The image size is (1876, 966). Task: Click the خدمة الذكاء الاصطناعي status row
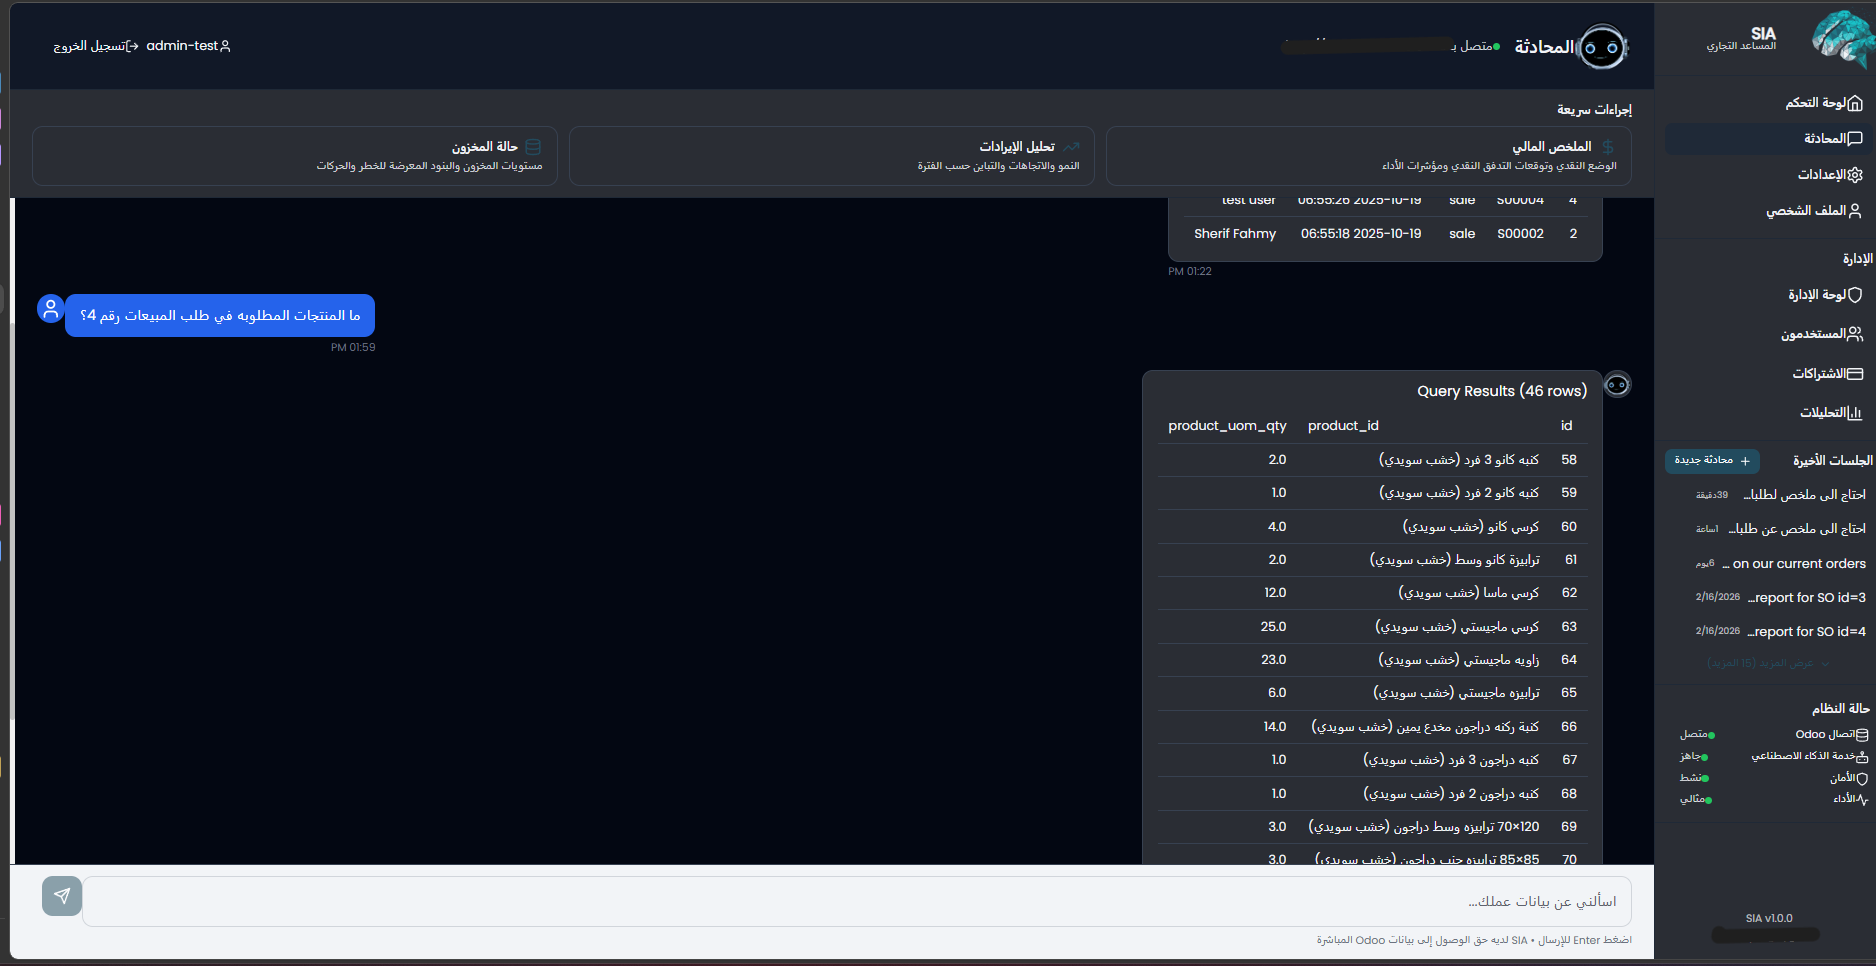coord(1774,757)
